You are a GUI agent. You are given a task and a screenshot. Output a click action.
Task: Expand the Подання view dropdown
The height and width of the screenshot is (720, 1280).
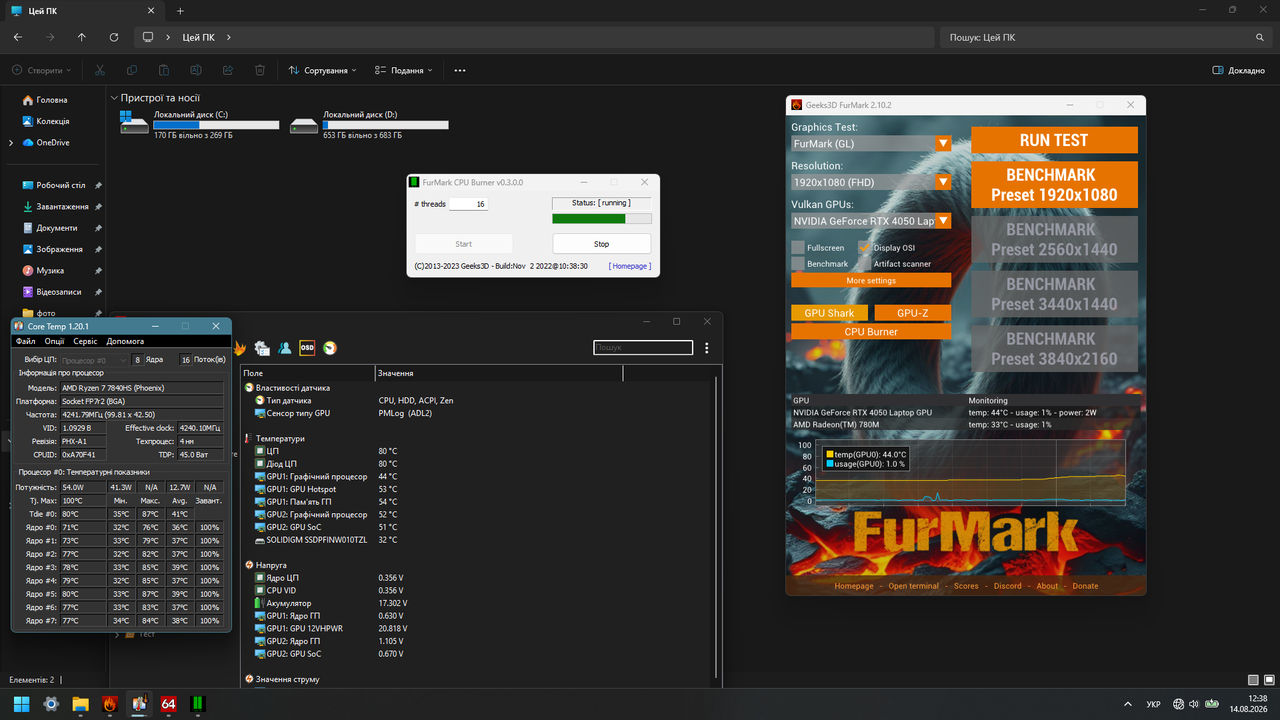tap(404, 71)
